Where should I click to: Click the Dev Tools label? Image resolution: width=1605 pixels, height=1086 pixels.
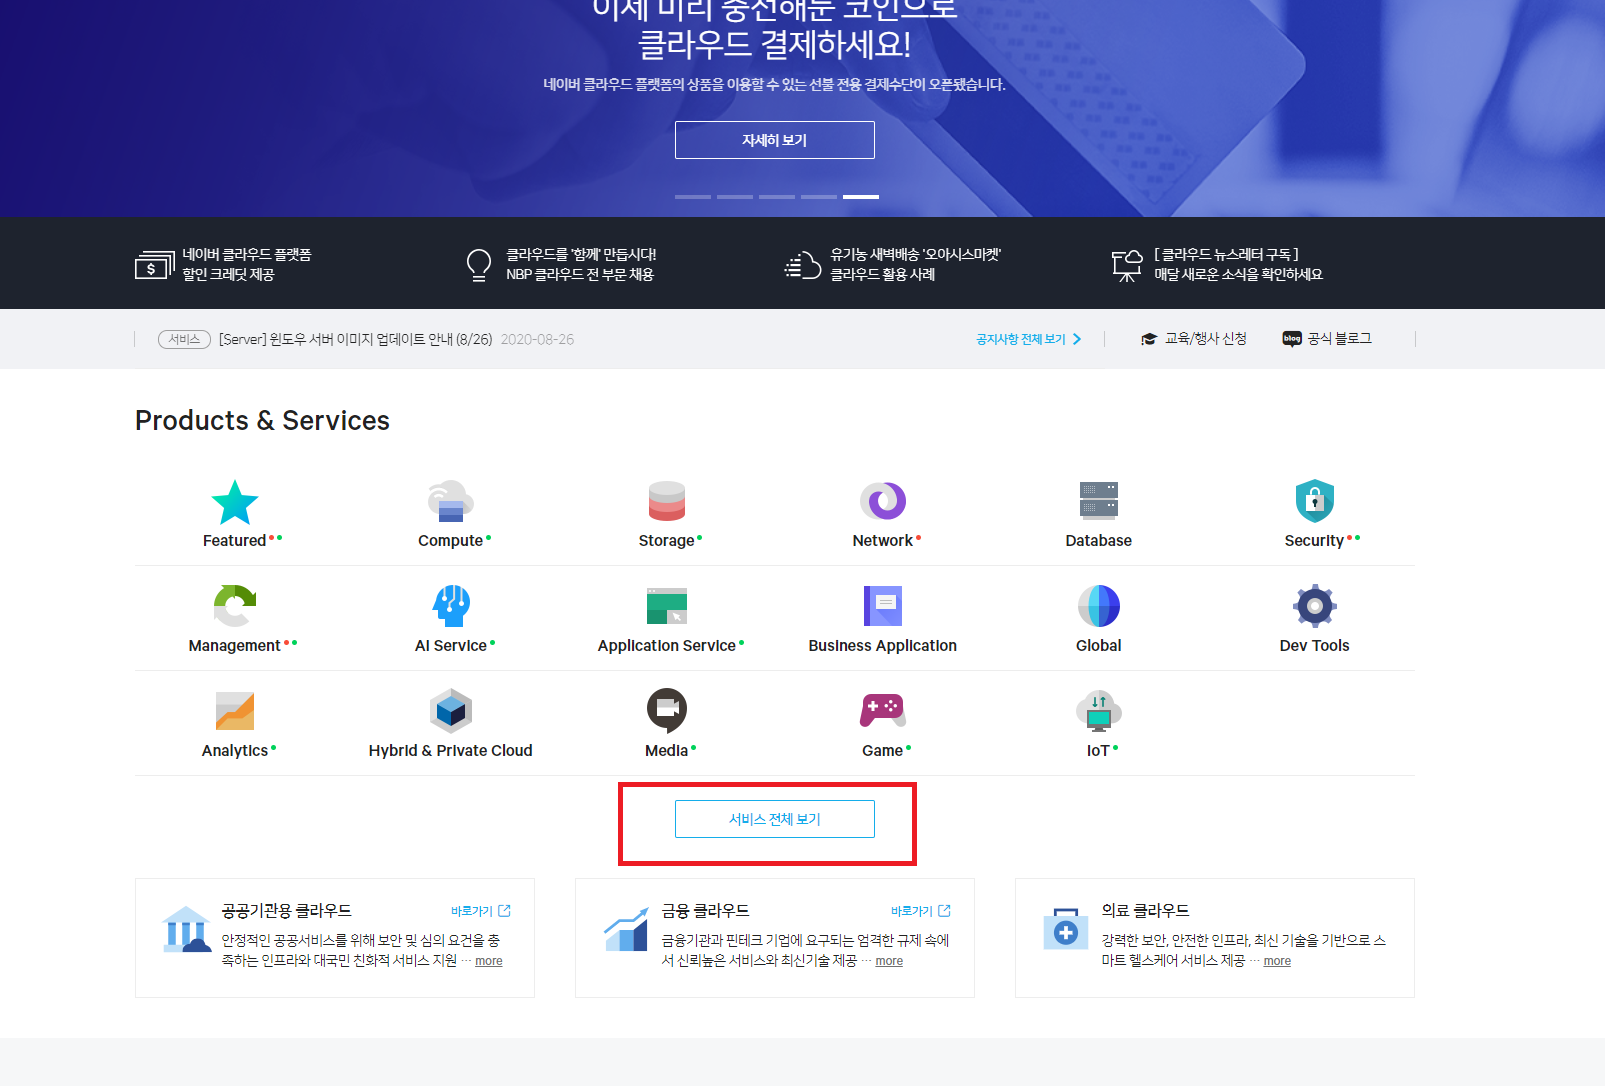point(1315,646)
